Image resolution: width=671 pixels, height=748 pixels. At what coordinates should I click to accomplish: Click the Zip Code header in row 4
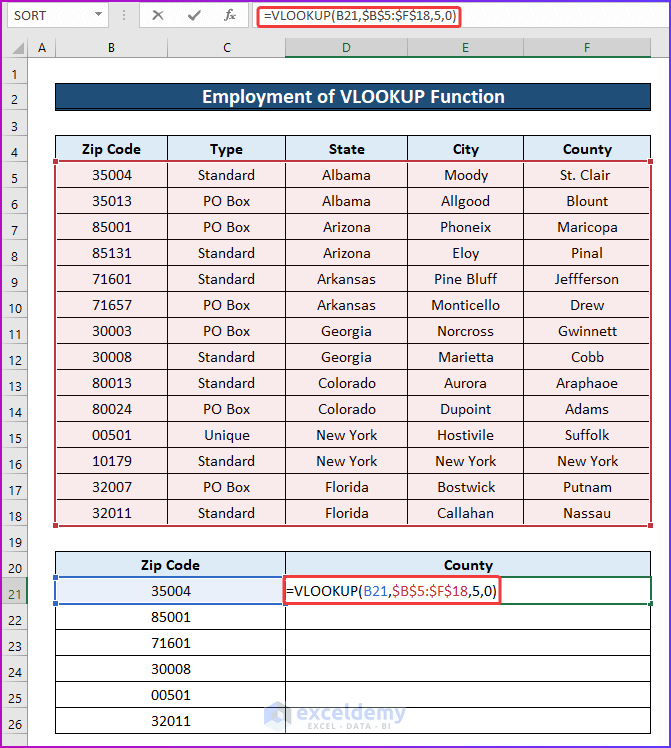(111, 149)
